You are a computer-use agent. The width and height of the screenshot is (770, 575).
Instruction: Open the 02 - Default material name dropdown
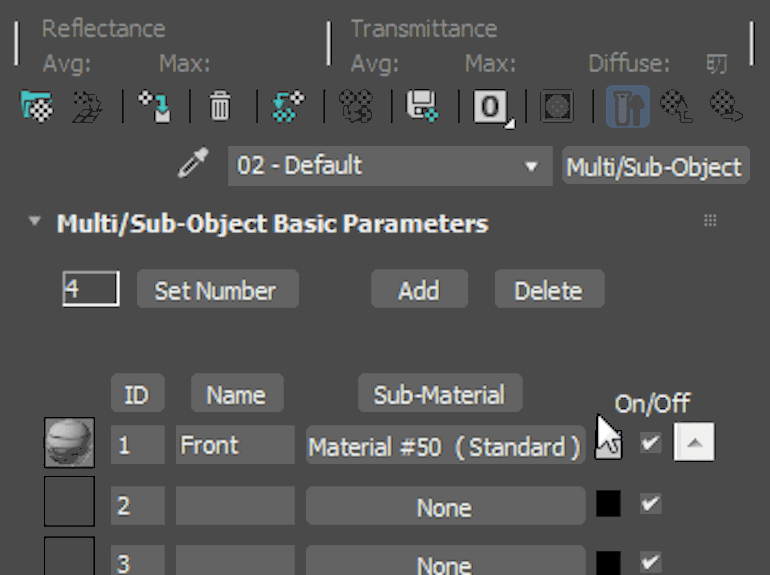531,166
